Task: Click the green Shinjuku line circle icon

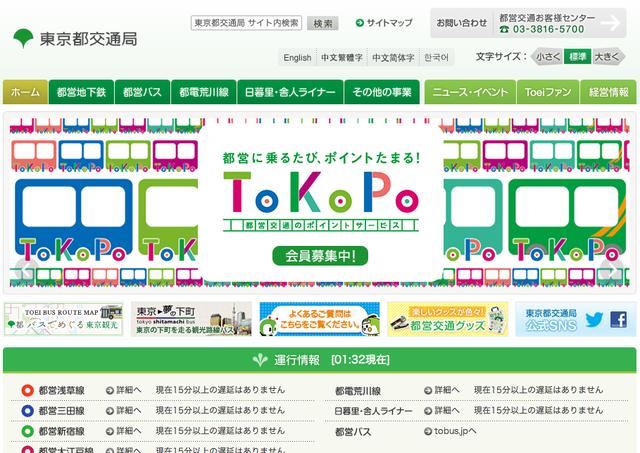Action: pos(27,431)
